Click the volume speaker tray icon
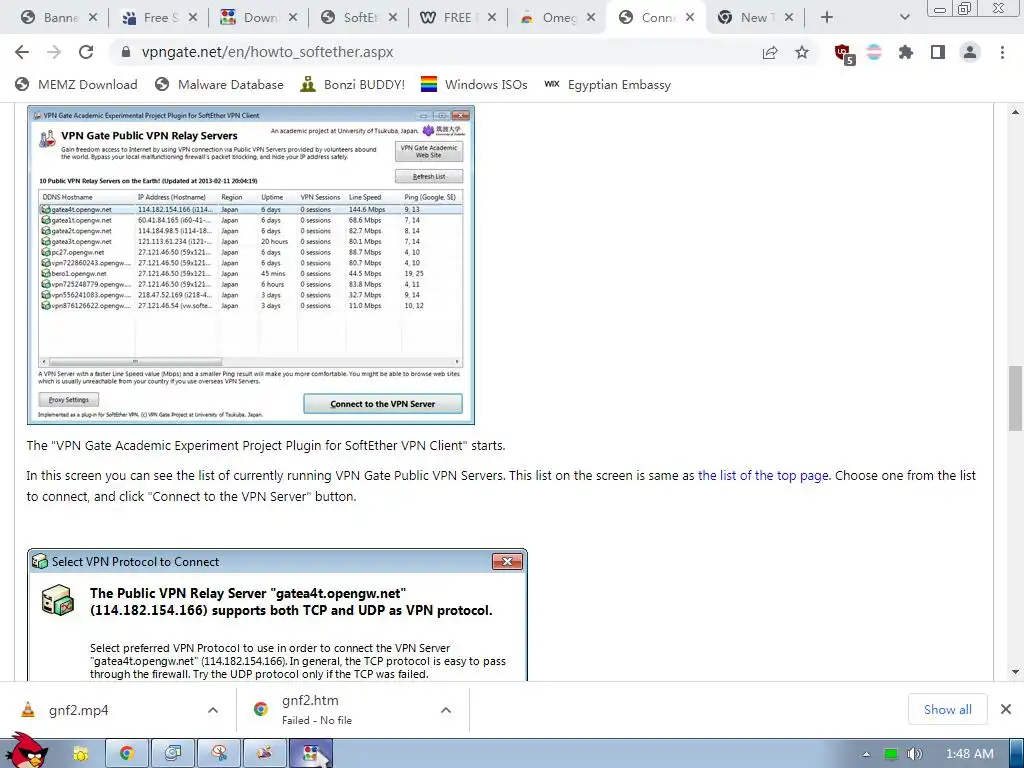The image size is (1024, 768). tap(914, 754)
